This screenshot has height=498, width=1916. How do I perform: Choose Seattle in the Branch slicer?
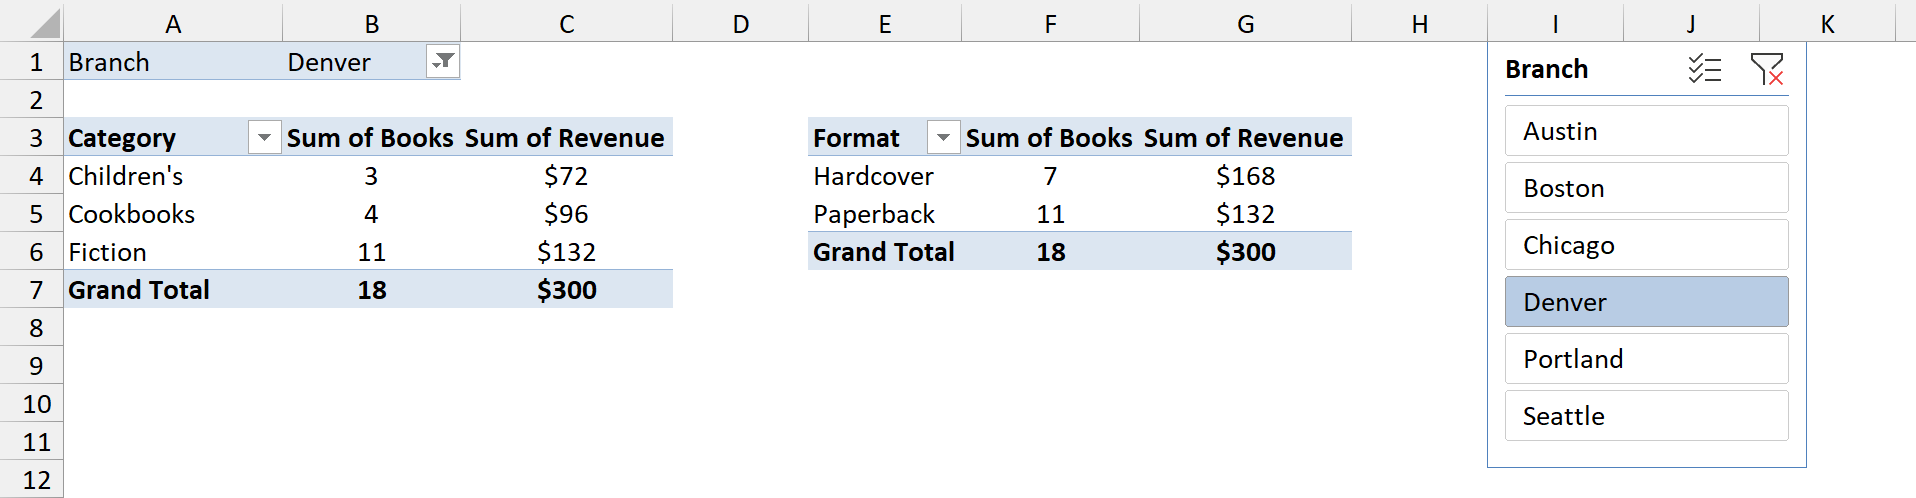(x=1646, y=416)
